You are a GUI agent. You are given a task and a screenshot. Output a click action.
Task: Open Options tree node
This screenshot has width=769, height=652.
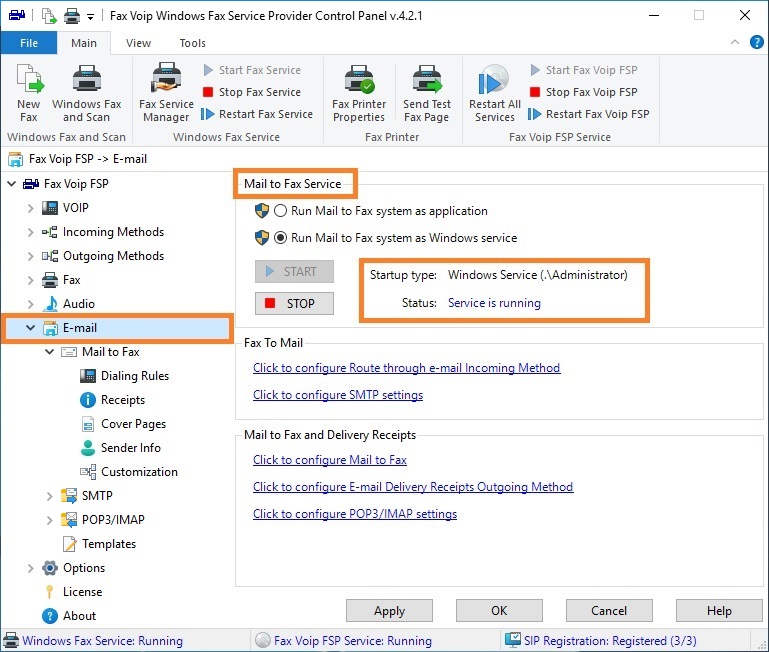[84, 568]
